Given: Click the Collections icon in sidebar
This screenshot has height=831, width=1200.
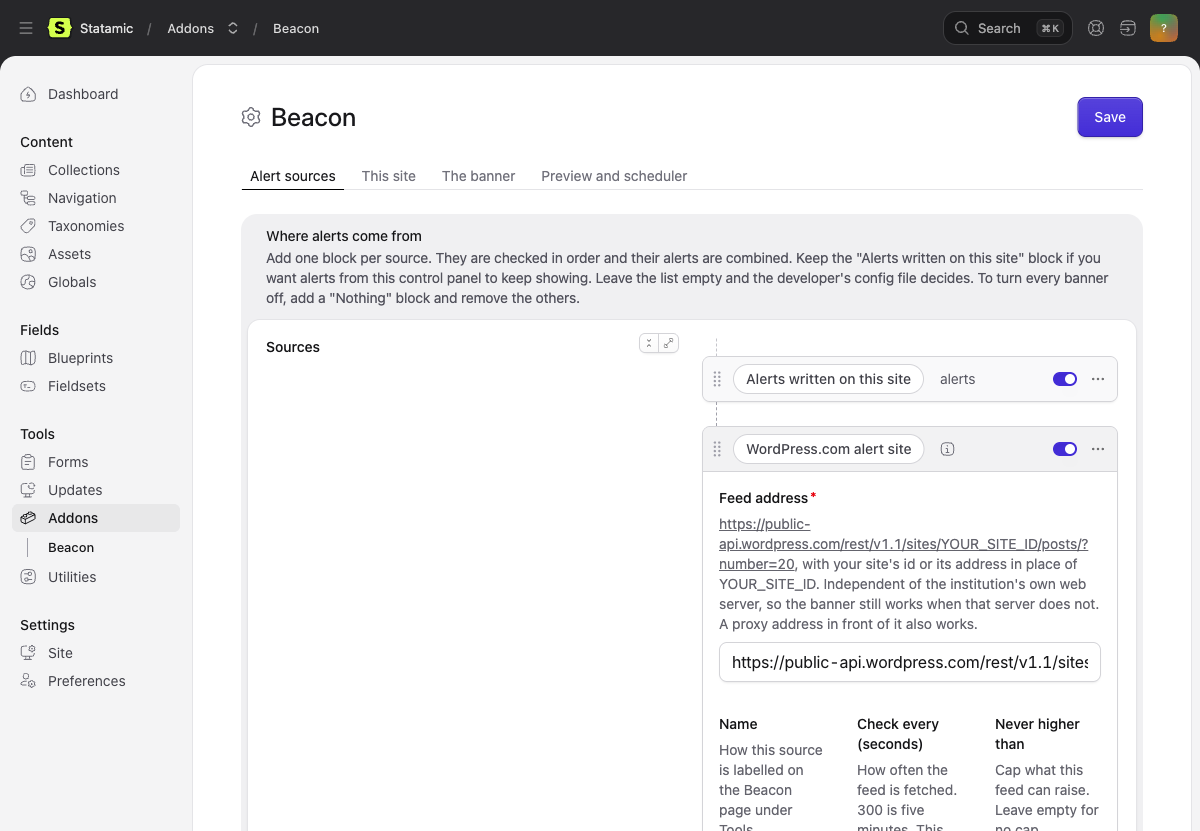Looking at the screenshot, I should point(29,170).
